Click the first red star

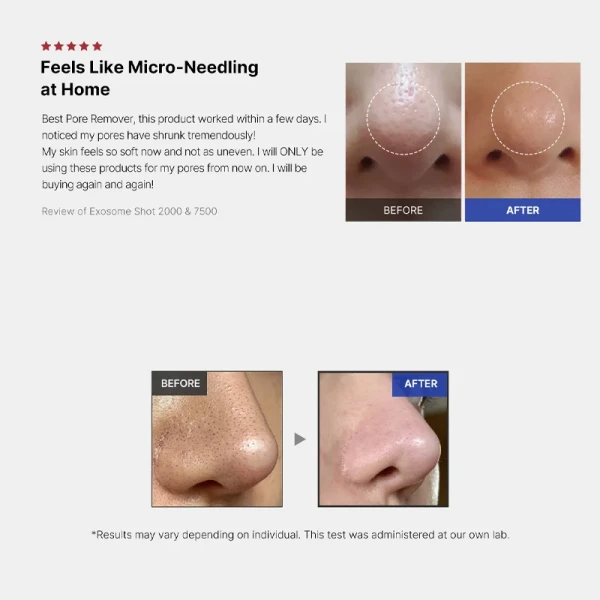(46, 46)
